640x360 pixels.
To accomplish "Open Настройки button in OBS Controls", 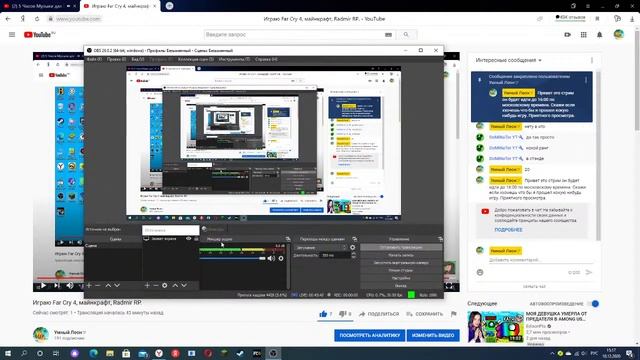I will pyautogui.click(x=401, y=278).
